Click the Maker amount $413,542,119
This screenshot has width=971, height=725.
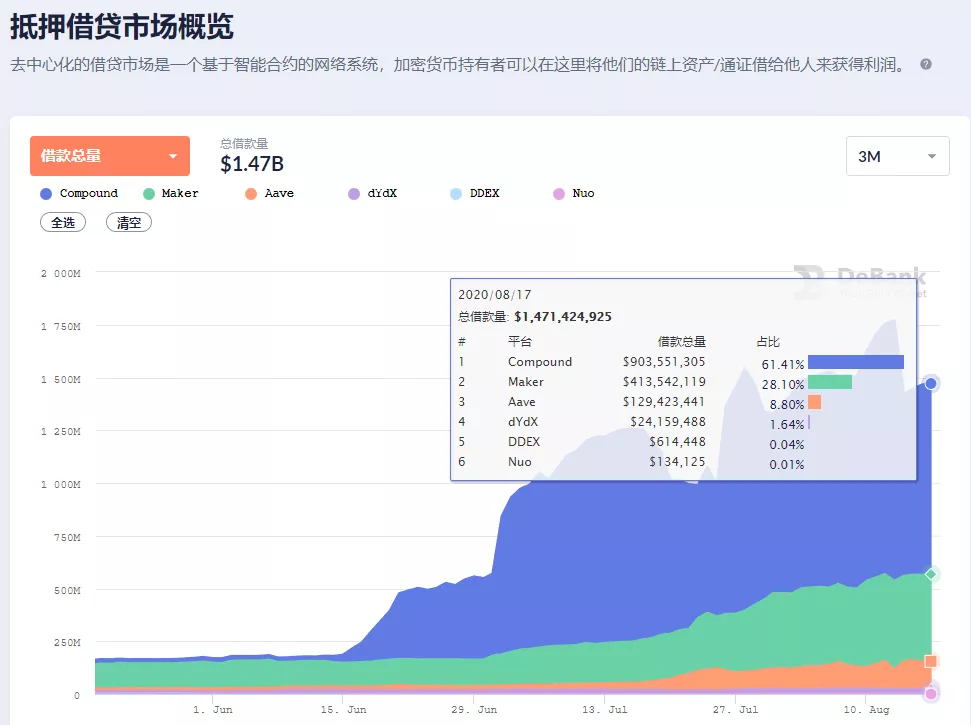(664, 382)
